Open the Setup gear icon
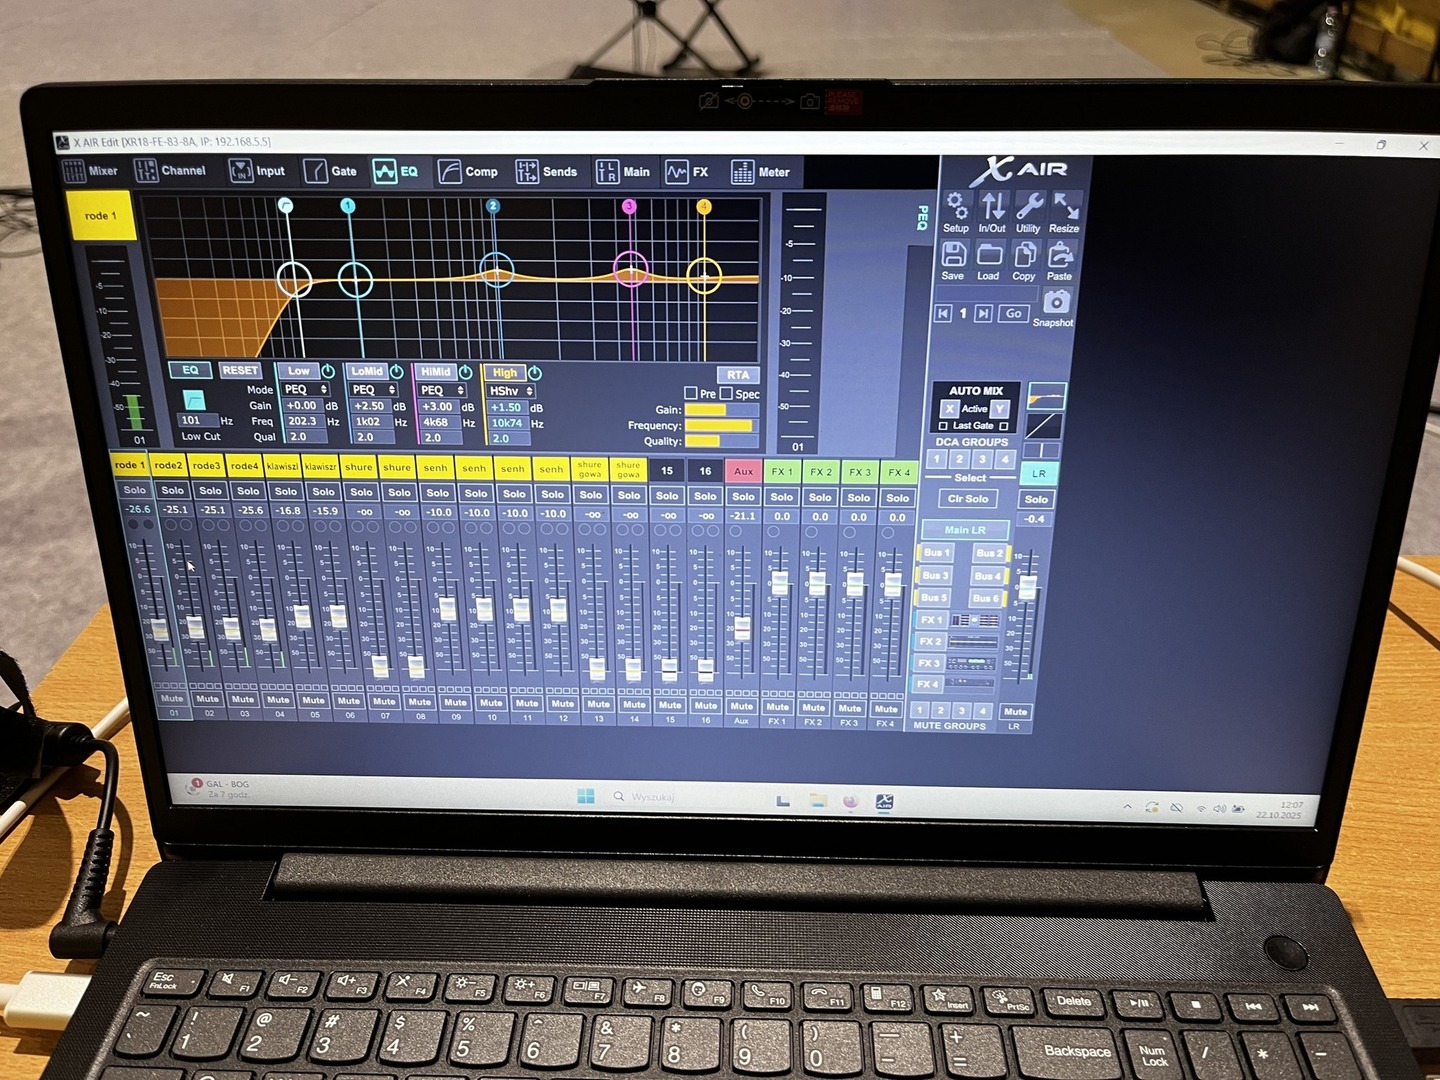 click(956, 207)
